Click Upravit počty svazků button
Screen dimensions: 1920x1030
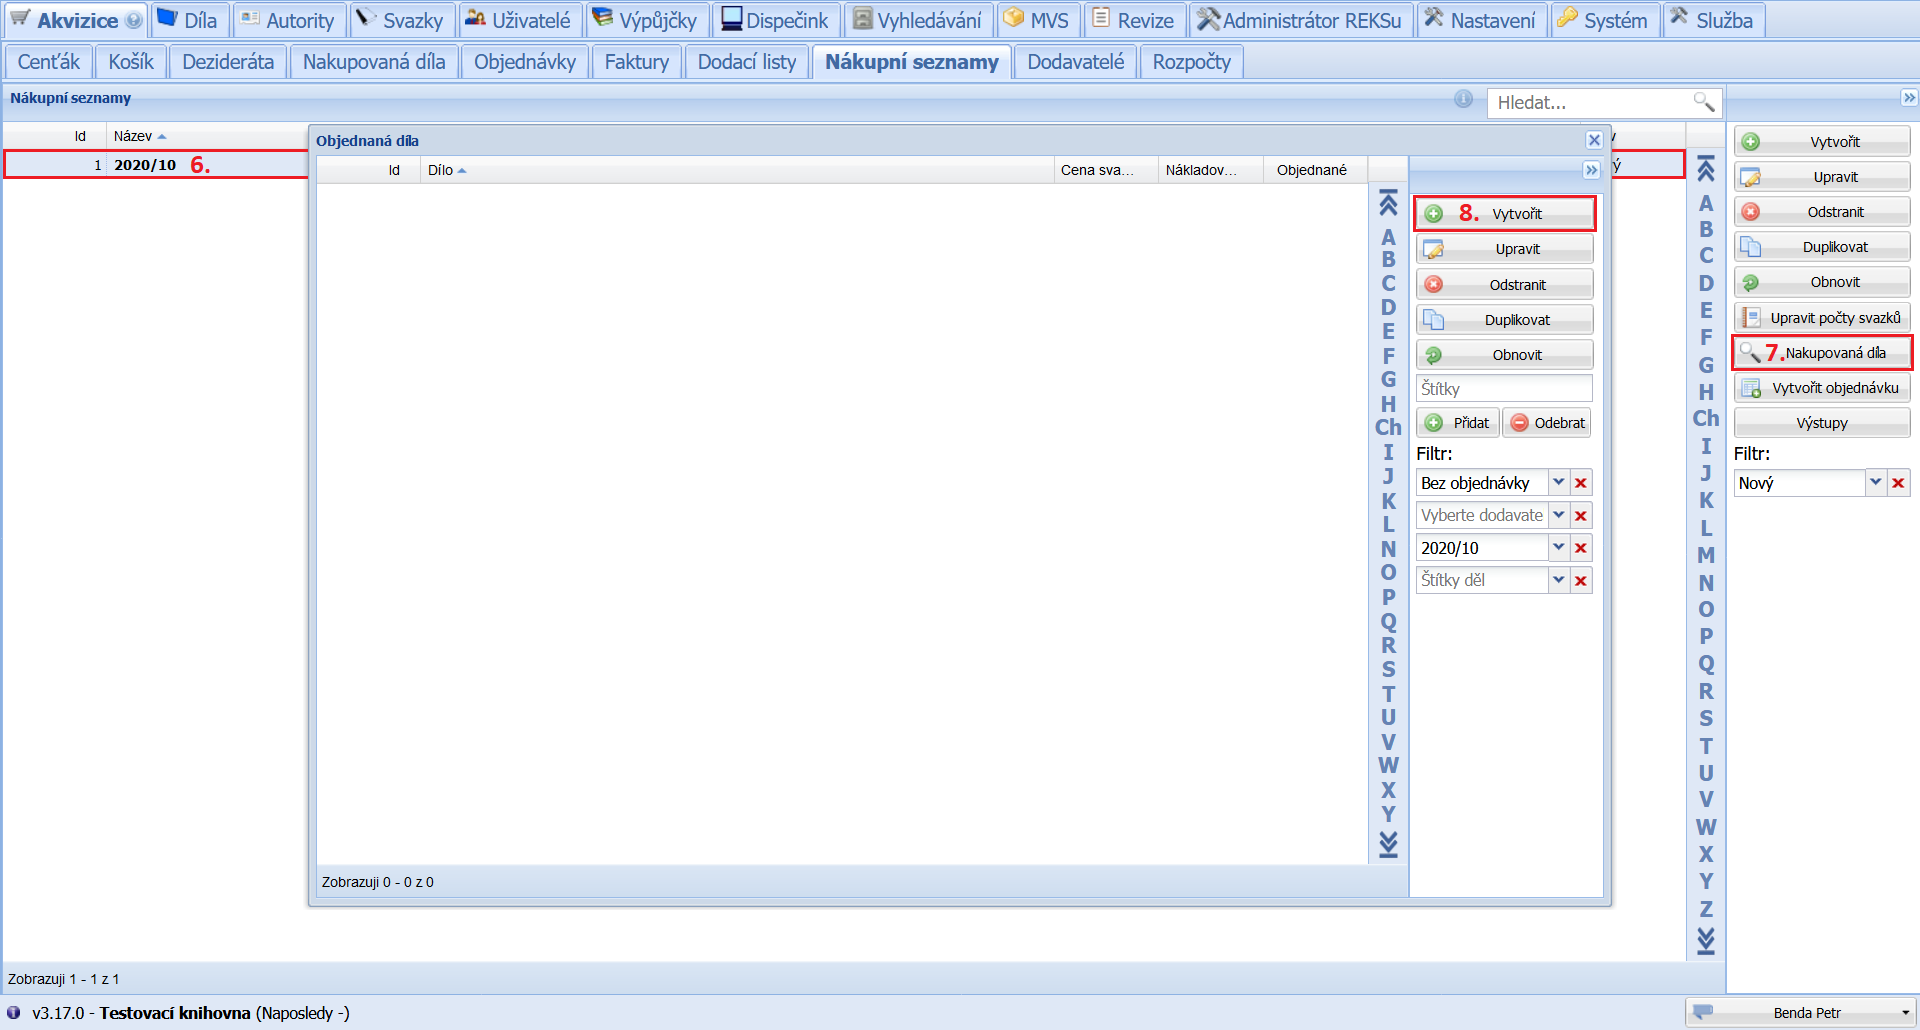1822,318
